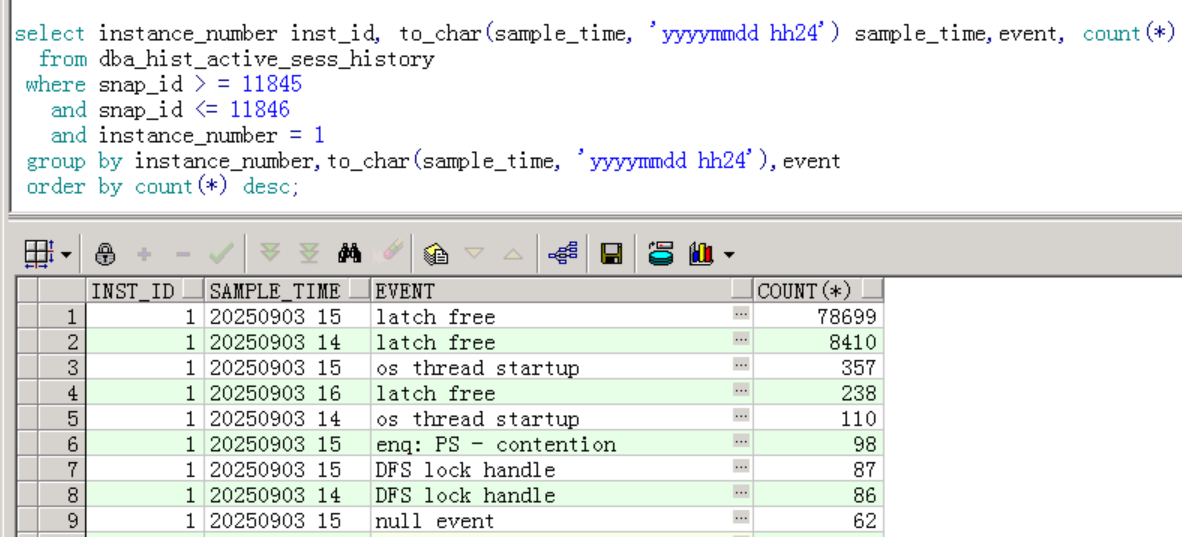Click the select-all corner cell of grid

(x=27, y=290)
